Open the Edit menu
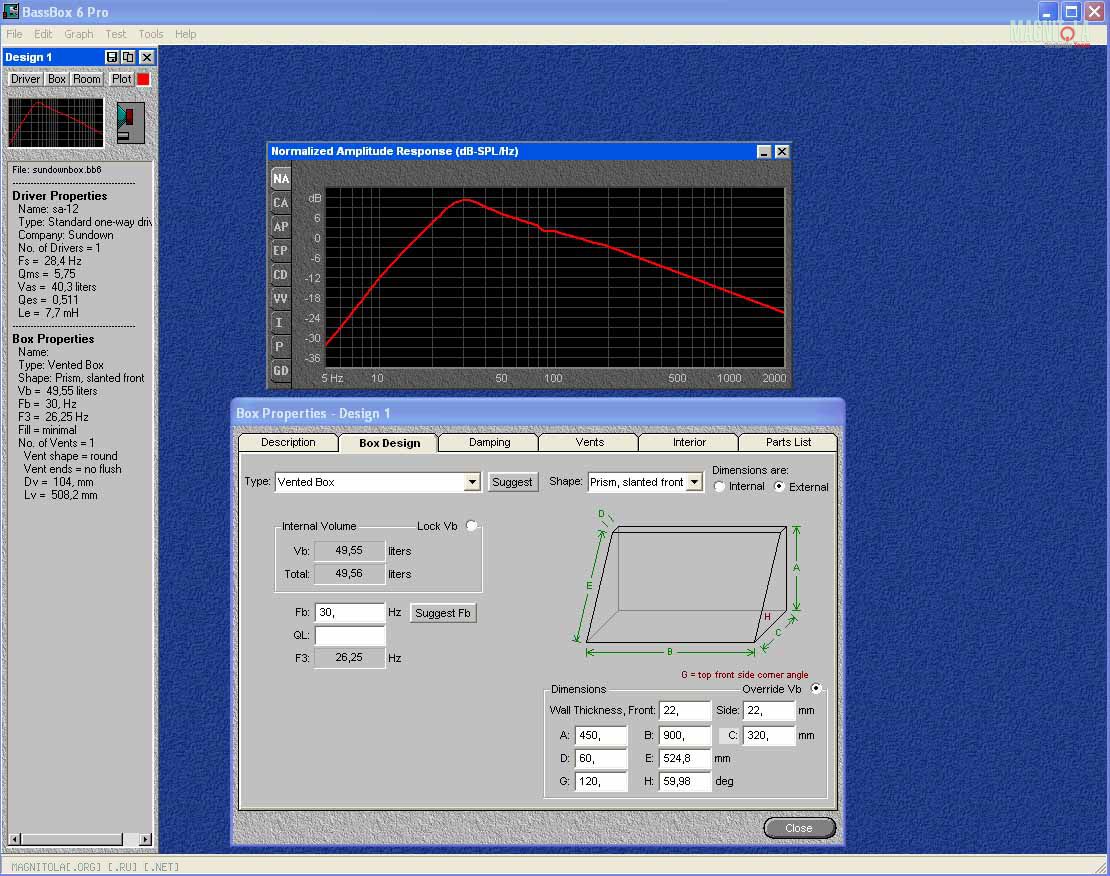This screenshot has height=876, width=1110. 43,34
